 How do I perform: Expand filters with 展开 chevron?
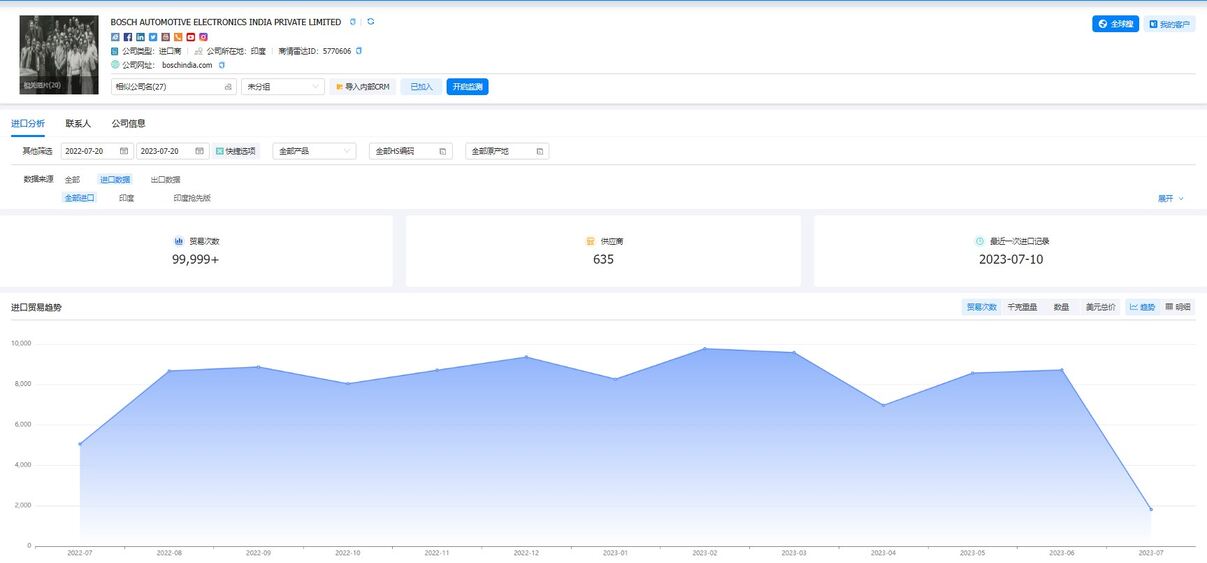tap(1170, 198)
